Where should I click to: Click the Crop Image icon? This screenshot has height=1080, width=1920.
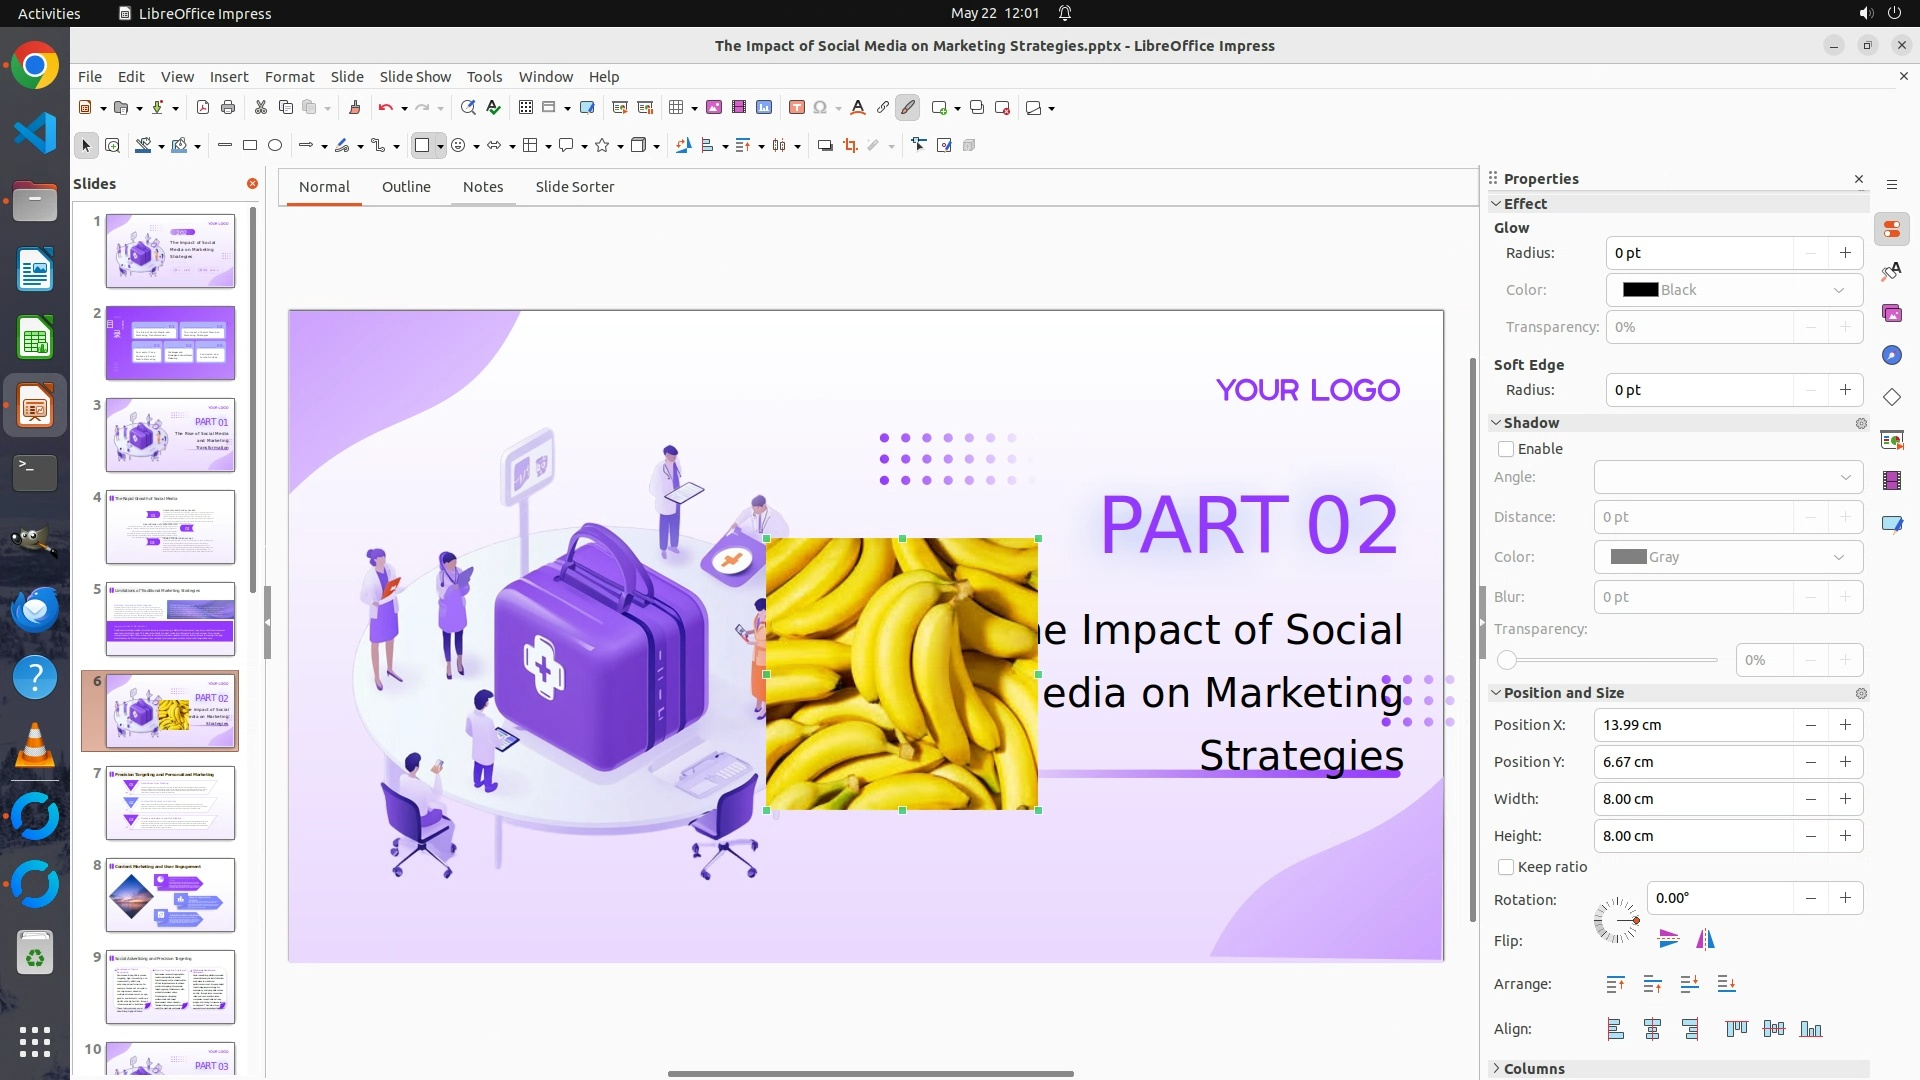(851, 146)
